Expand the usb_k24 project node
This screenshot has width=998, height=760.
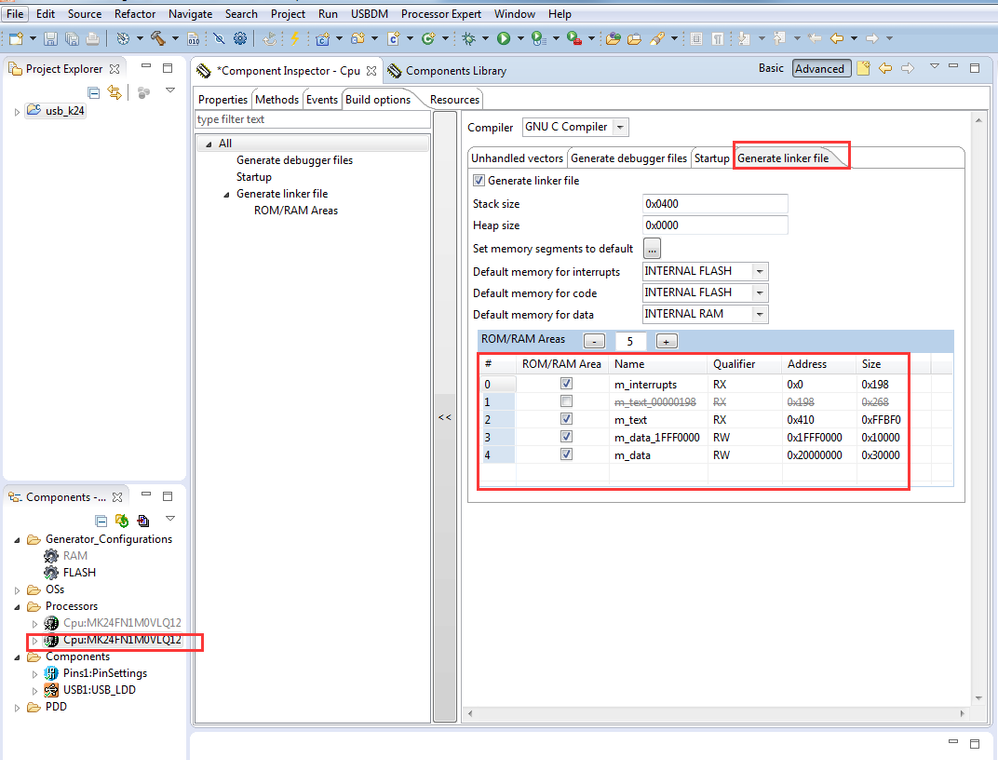point(17,111)
